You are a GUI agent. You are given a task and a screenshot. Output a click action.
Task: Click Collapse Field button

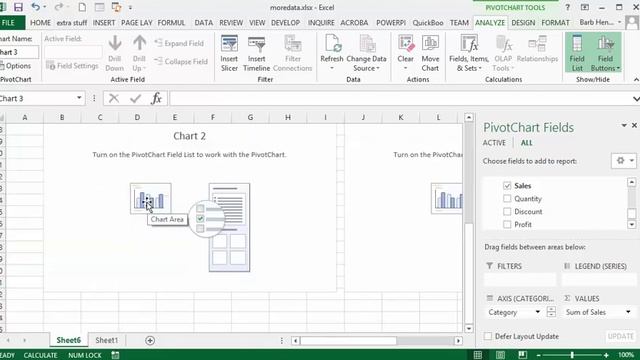point(181,62)
